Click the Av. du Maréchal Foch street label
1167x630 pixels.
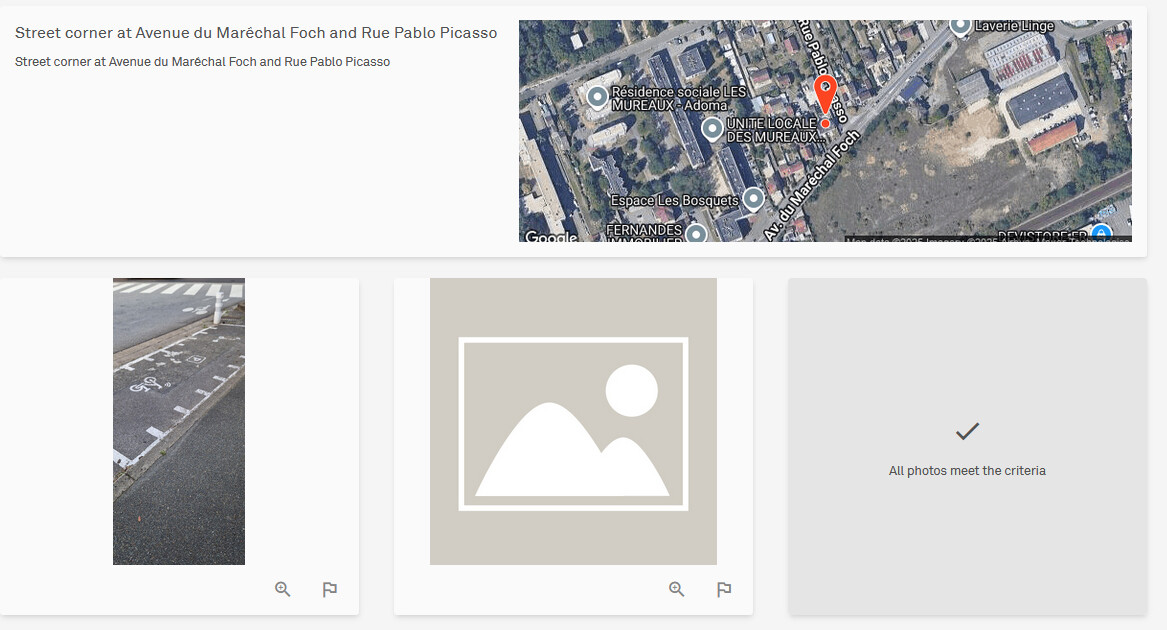(811, 185)
